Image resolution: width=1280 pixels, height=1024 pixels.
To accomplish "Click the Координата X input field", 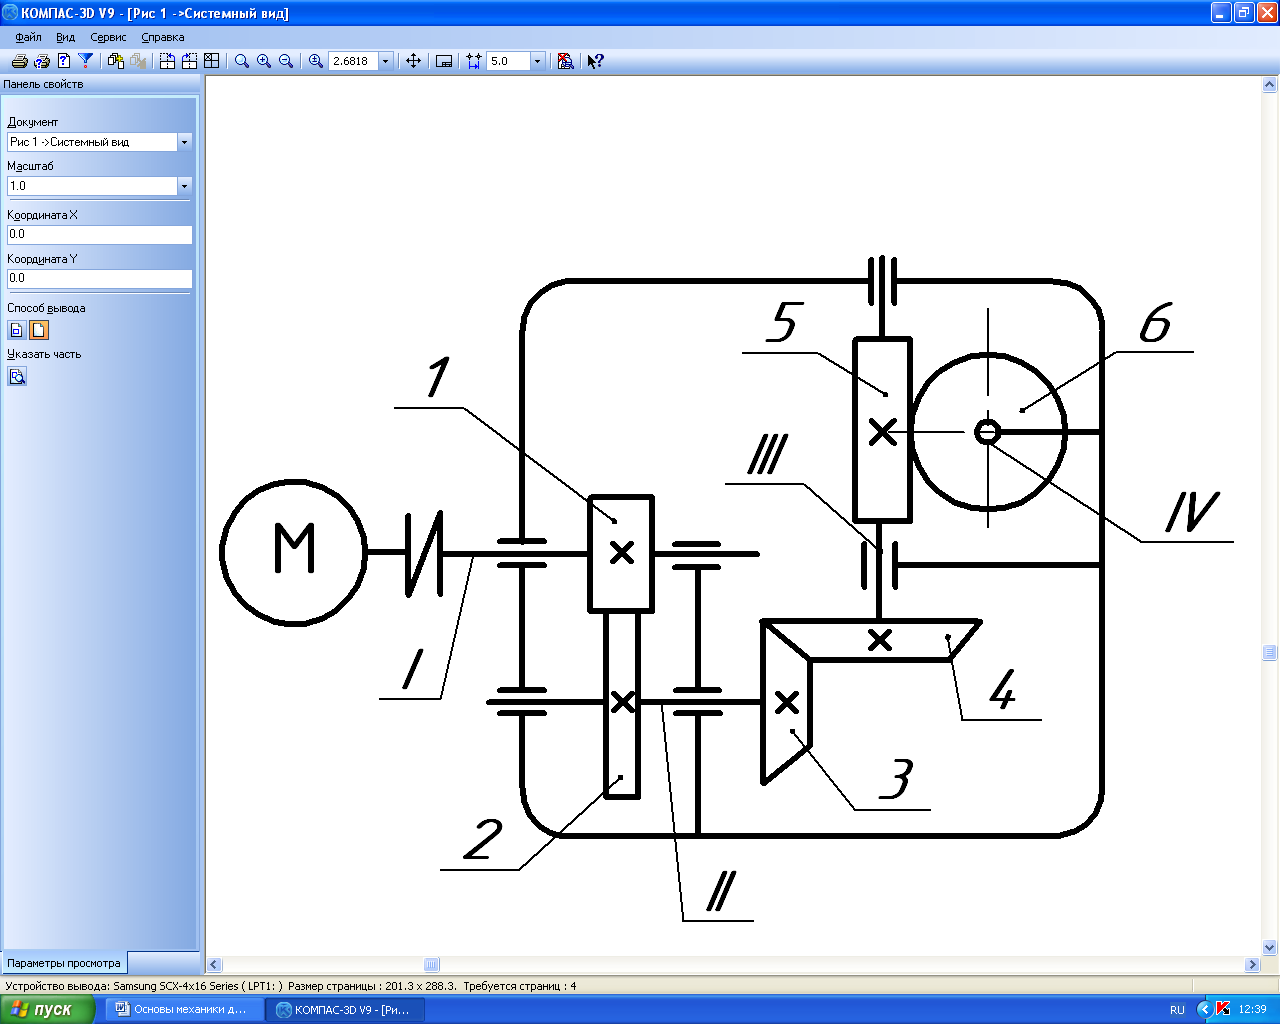I will tap(99, 234).
